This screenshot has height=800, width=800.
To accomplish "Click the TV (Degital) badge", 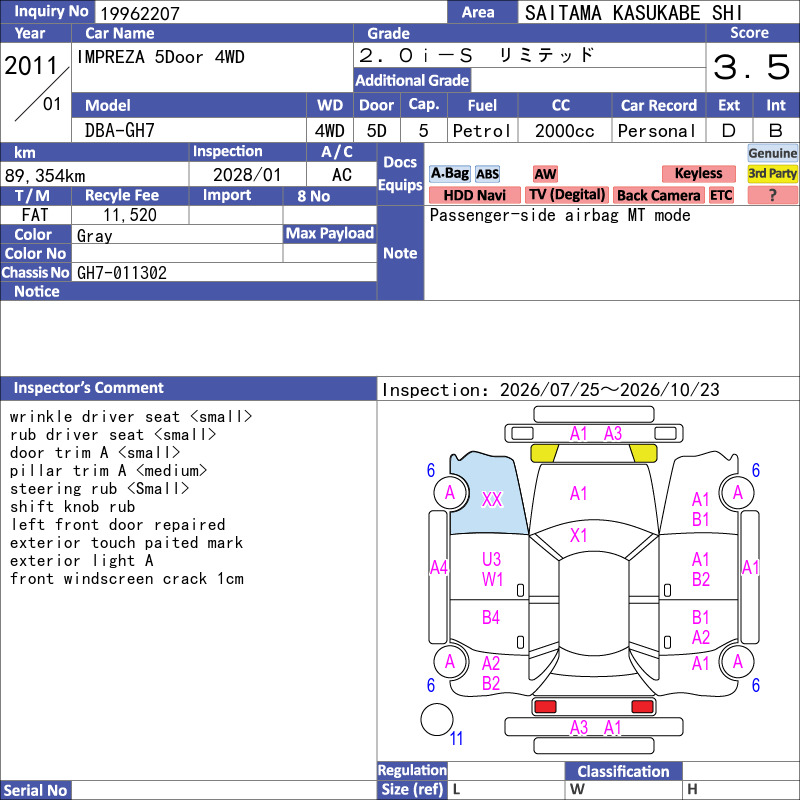I will [x=567, y=195].
